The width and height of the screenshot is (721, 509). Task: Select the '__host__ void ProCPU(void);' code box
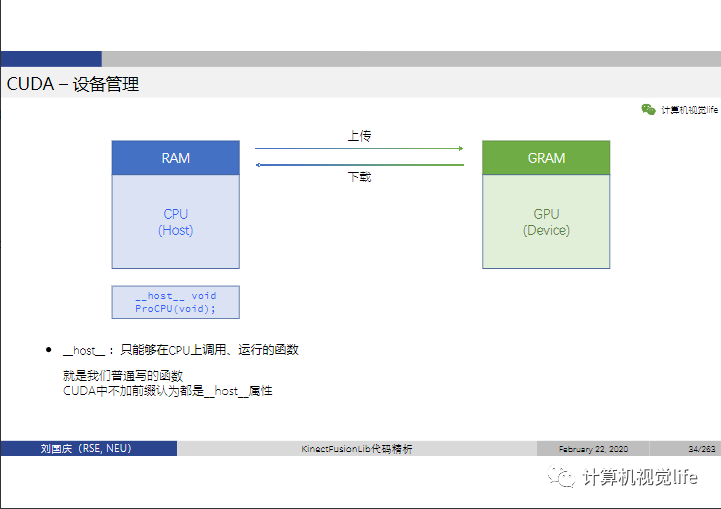point(176,302)
